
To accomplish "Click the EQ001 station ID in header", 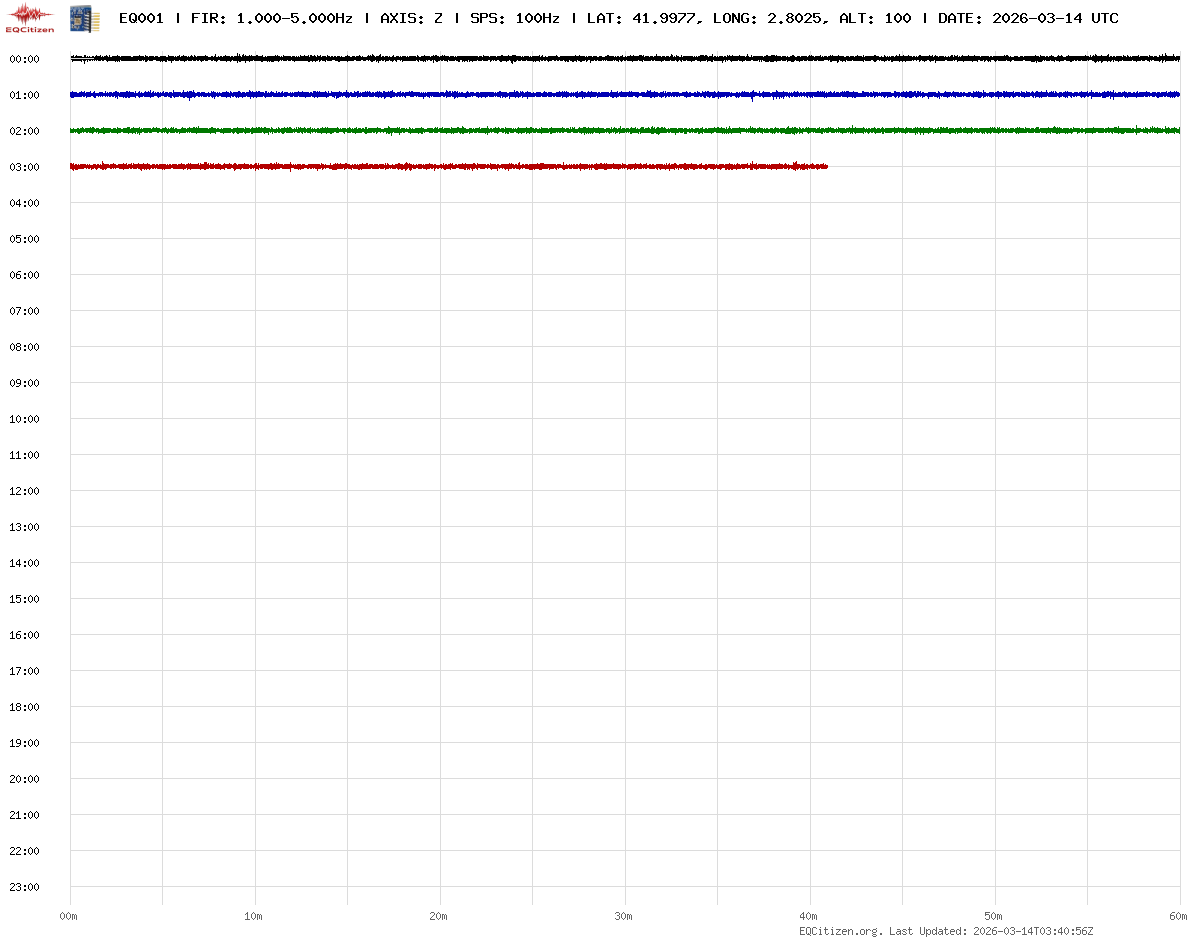I will (141, 19).
